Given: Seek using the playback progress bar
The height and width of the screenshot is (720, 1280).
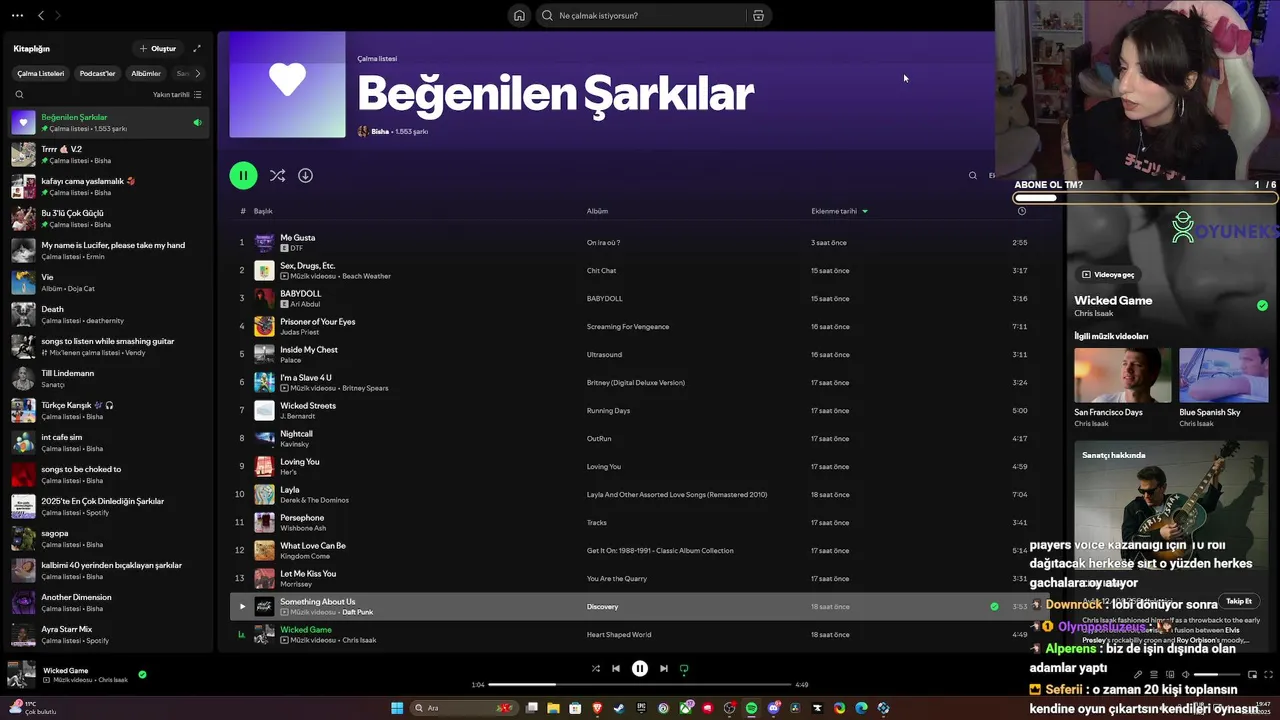Looking at the screenshot, I should (x=640, y=684).
